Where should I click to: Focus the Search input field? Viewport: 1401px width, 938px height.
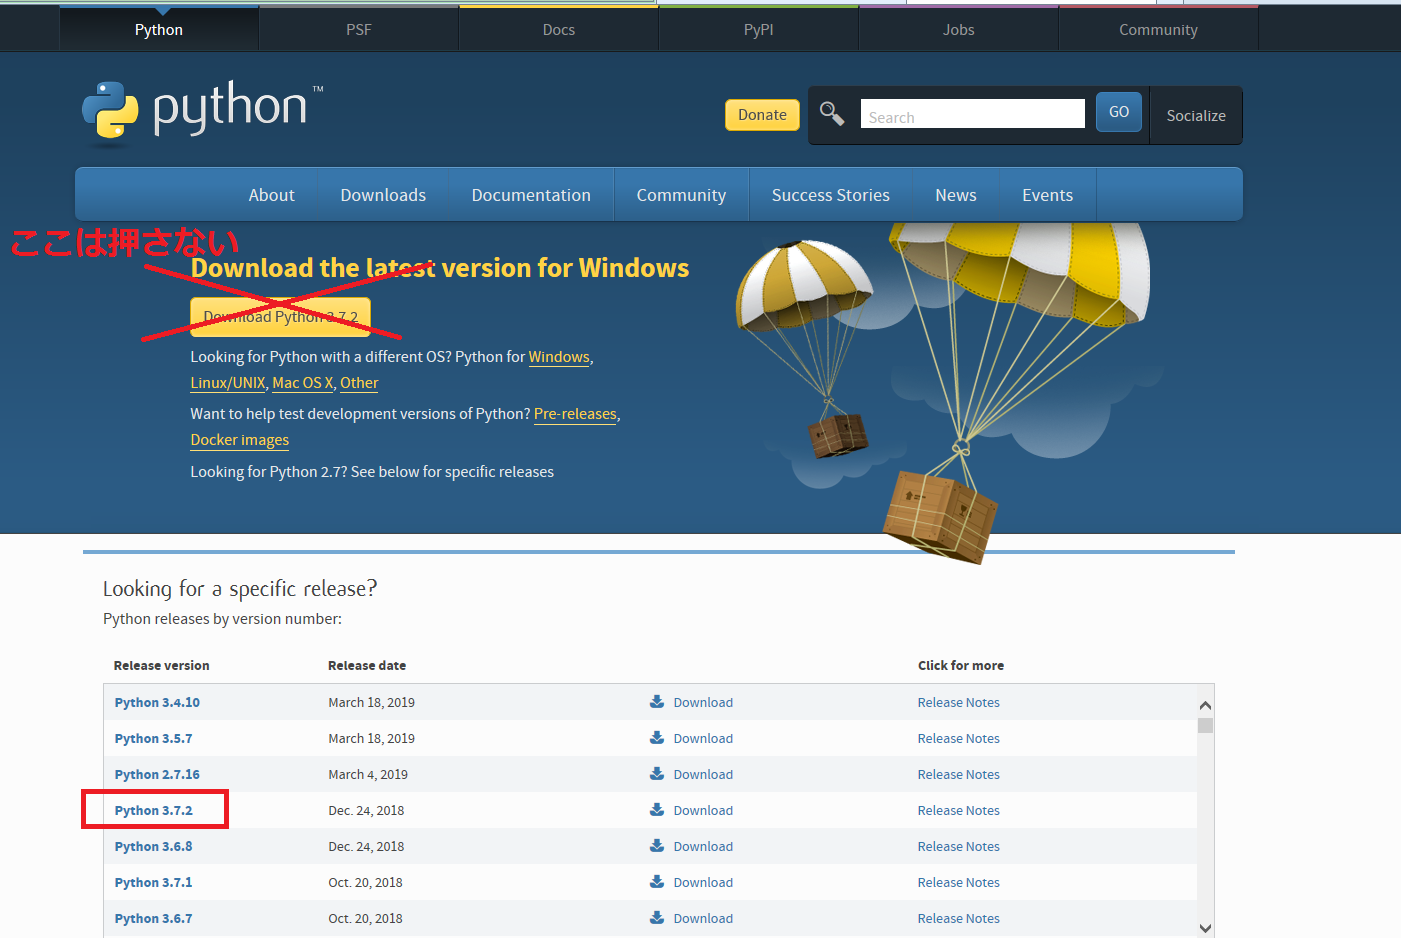(x=972, y=114)
